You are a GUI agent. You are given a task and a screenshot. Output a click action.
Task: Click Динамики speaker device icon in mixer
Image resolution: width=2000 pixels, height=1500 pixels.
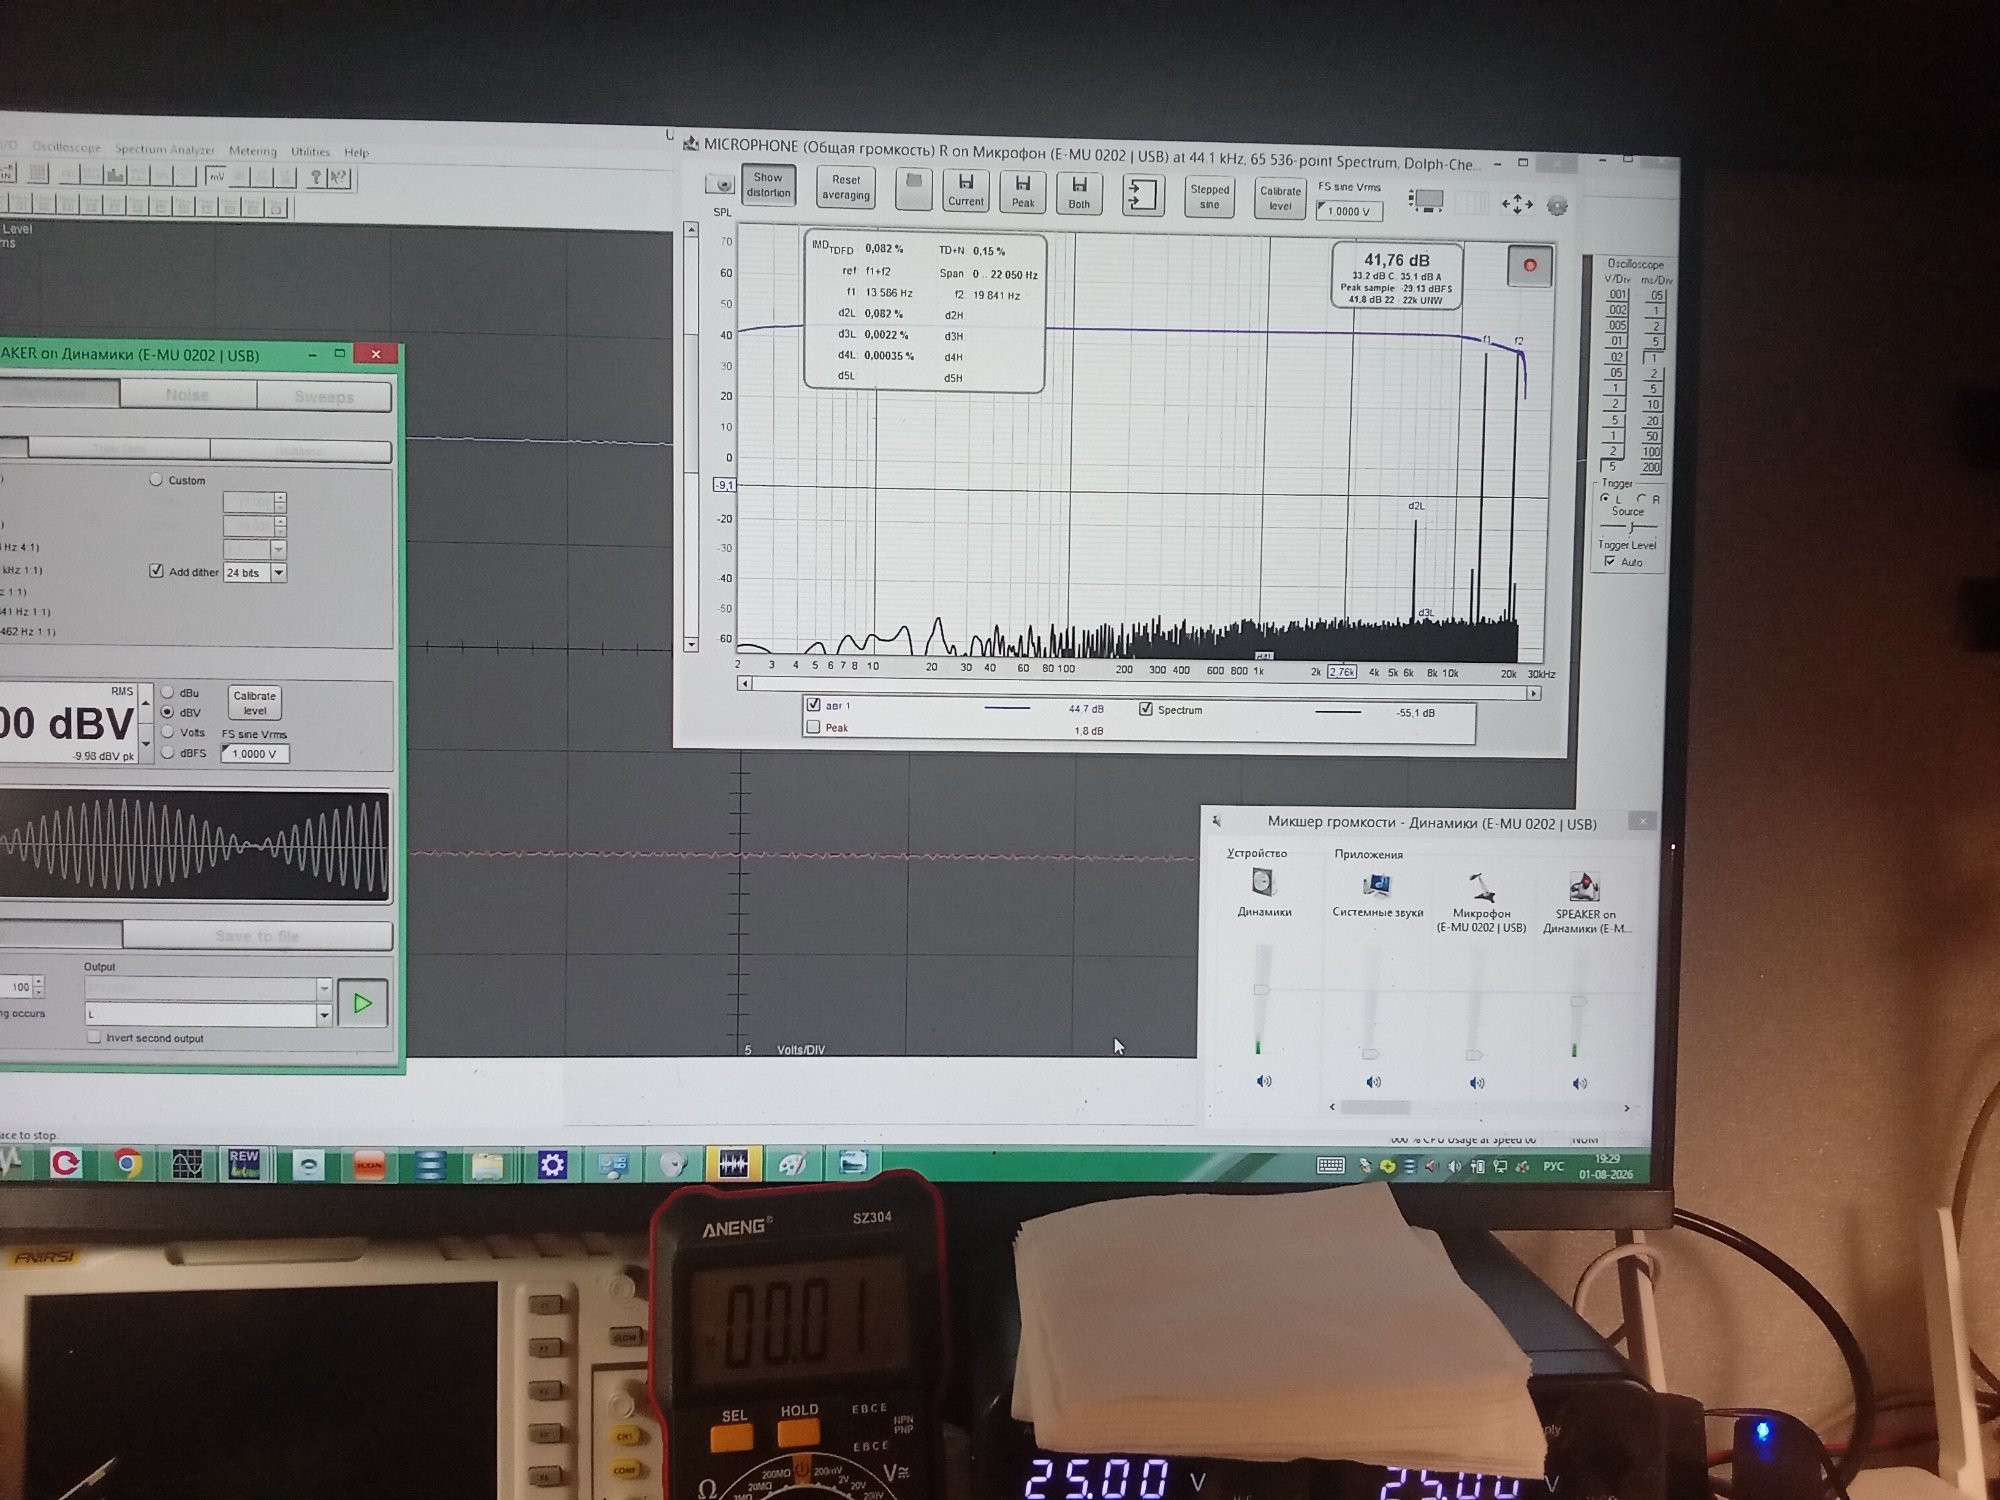[x=1263, y=883]
